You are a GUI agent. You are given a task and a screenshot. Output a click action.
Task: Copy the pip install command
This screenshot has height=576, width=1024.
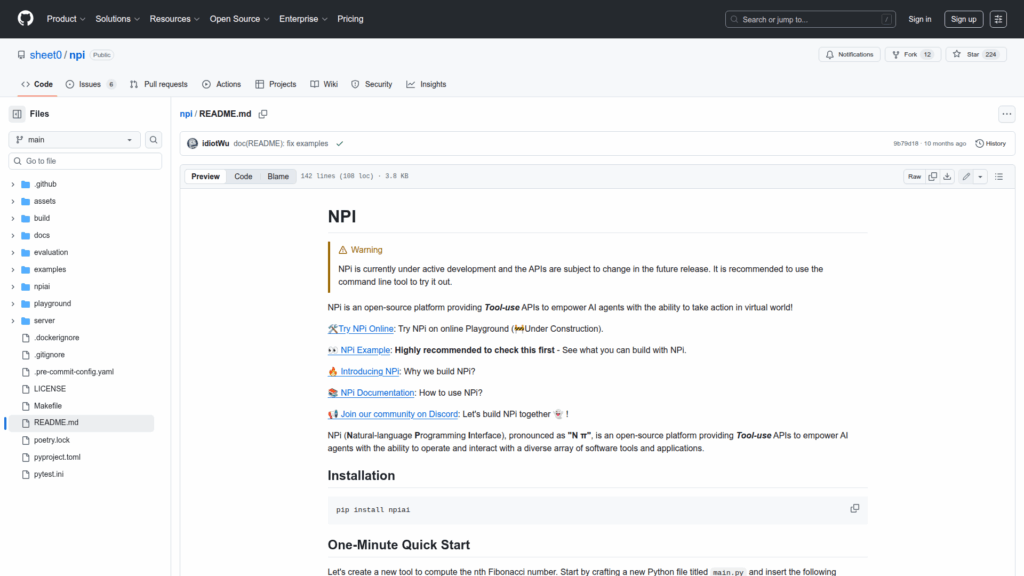(x=854, y=509)
